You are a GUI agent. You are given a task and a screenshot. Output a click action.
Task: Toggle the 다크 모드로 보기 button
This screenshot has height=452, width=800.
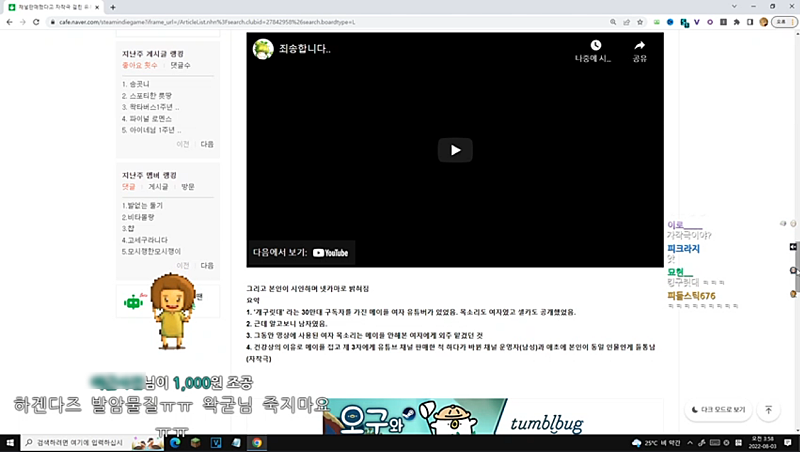pyautogui.click(x=718, y=410)
